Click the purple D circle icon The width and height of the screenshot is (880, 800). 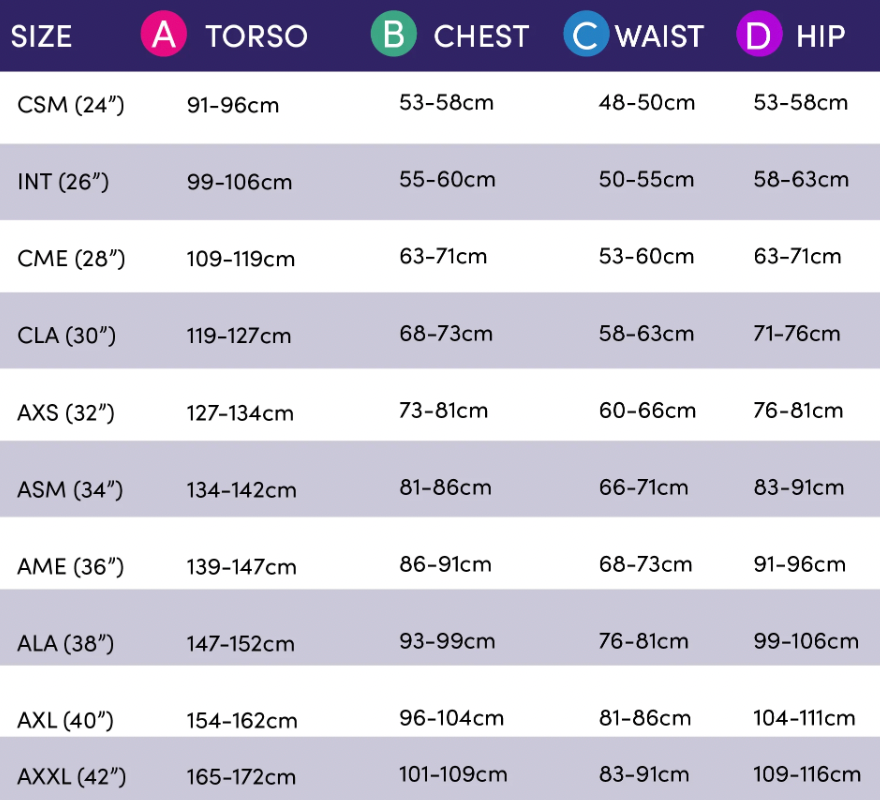[759, 36]
